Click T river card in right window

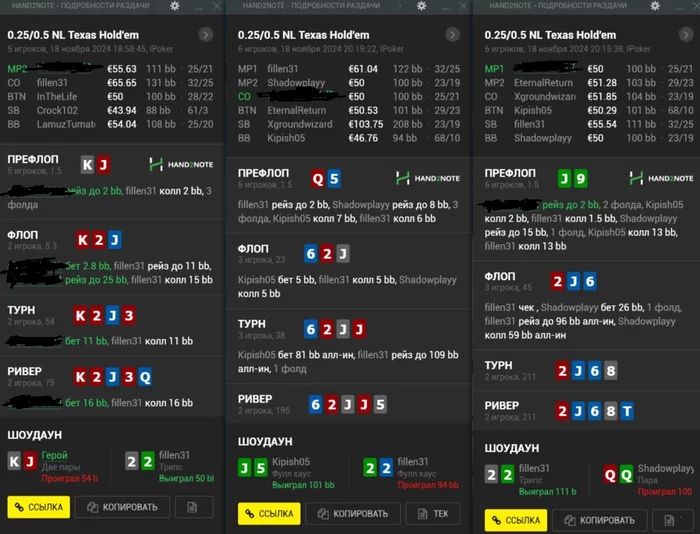click(627, 411)
